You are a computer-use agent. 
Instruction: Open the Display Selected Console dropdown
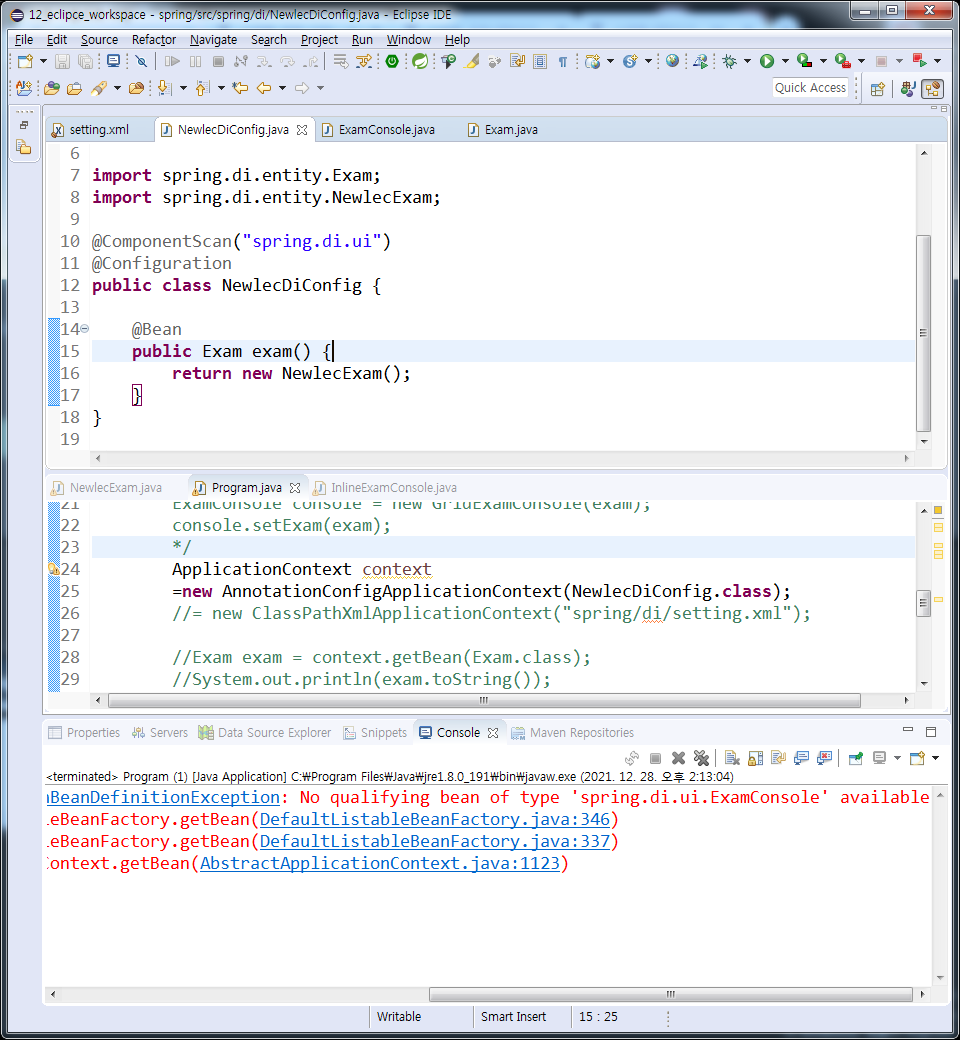click(897, 758)
